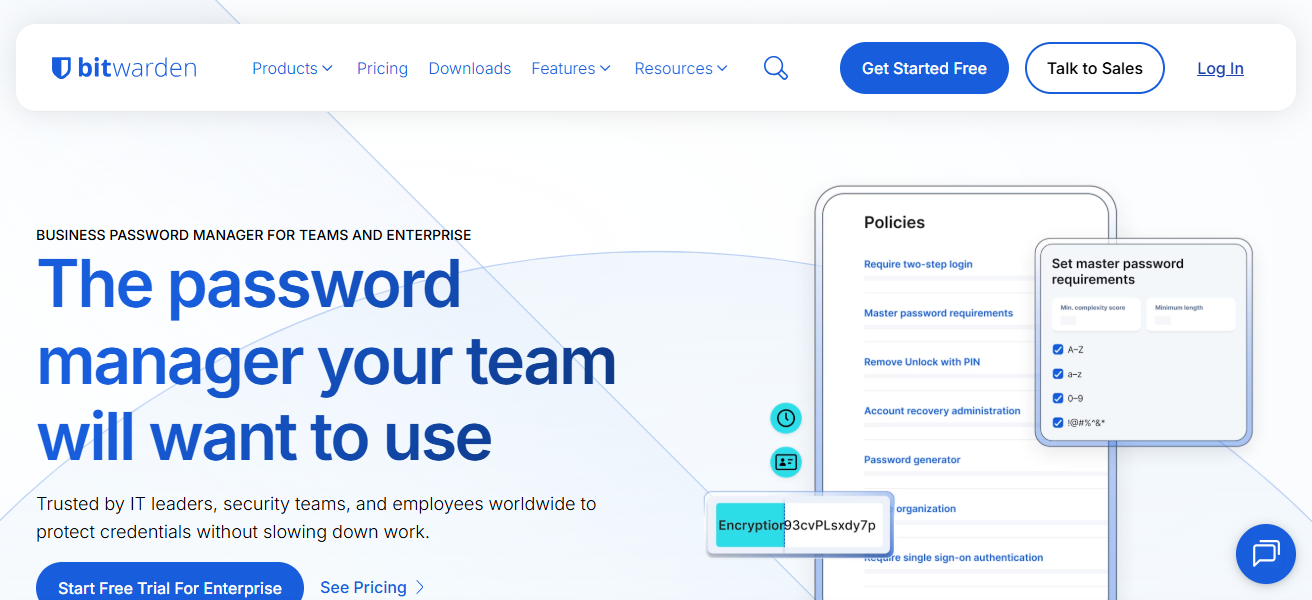Image resolution: width=1312 pixels, height=600 pixels.
Task: Click the ID card icon
Action: (x=786, y=462)
